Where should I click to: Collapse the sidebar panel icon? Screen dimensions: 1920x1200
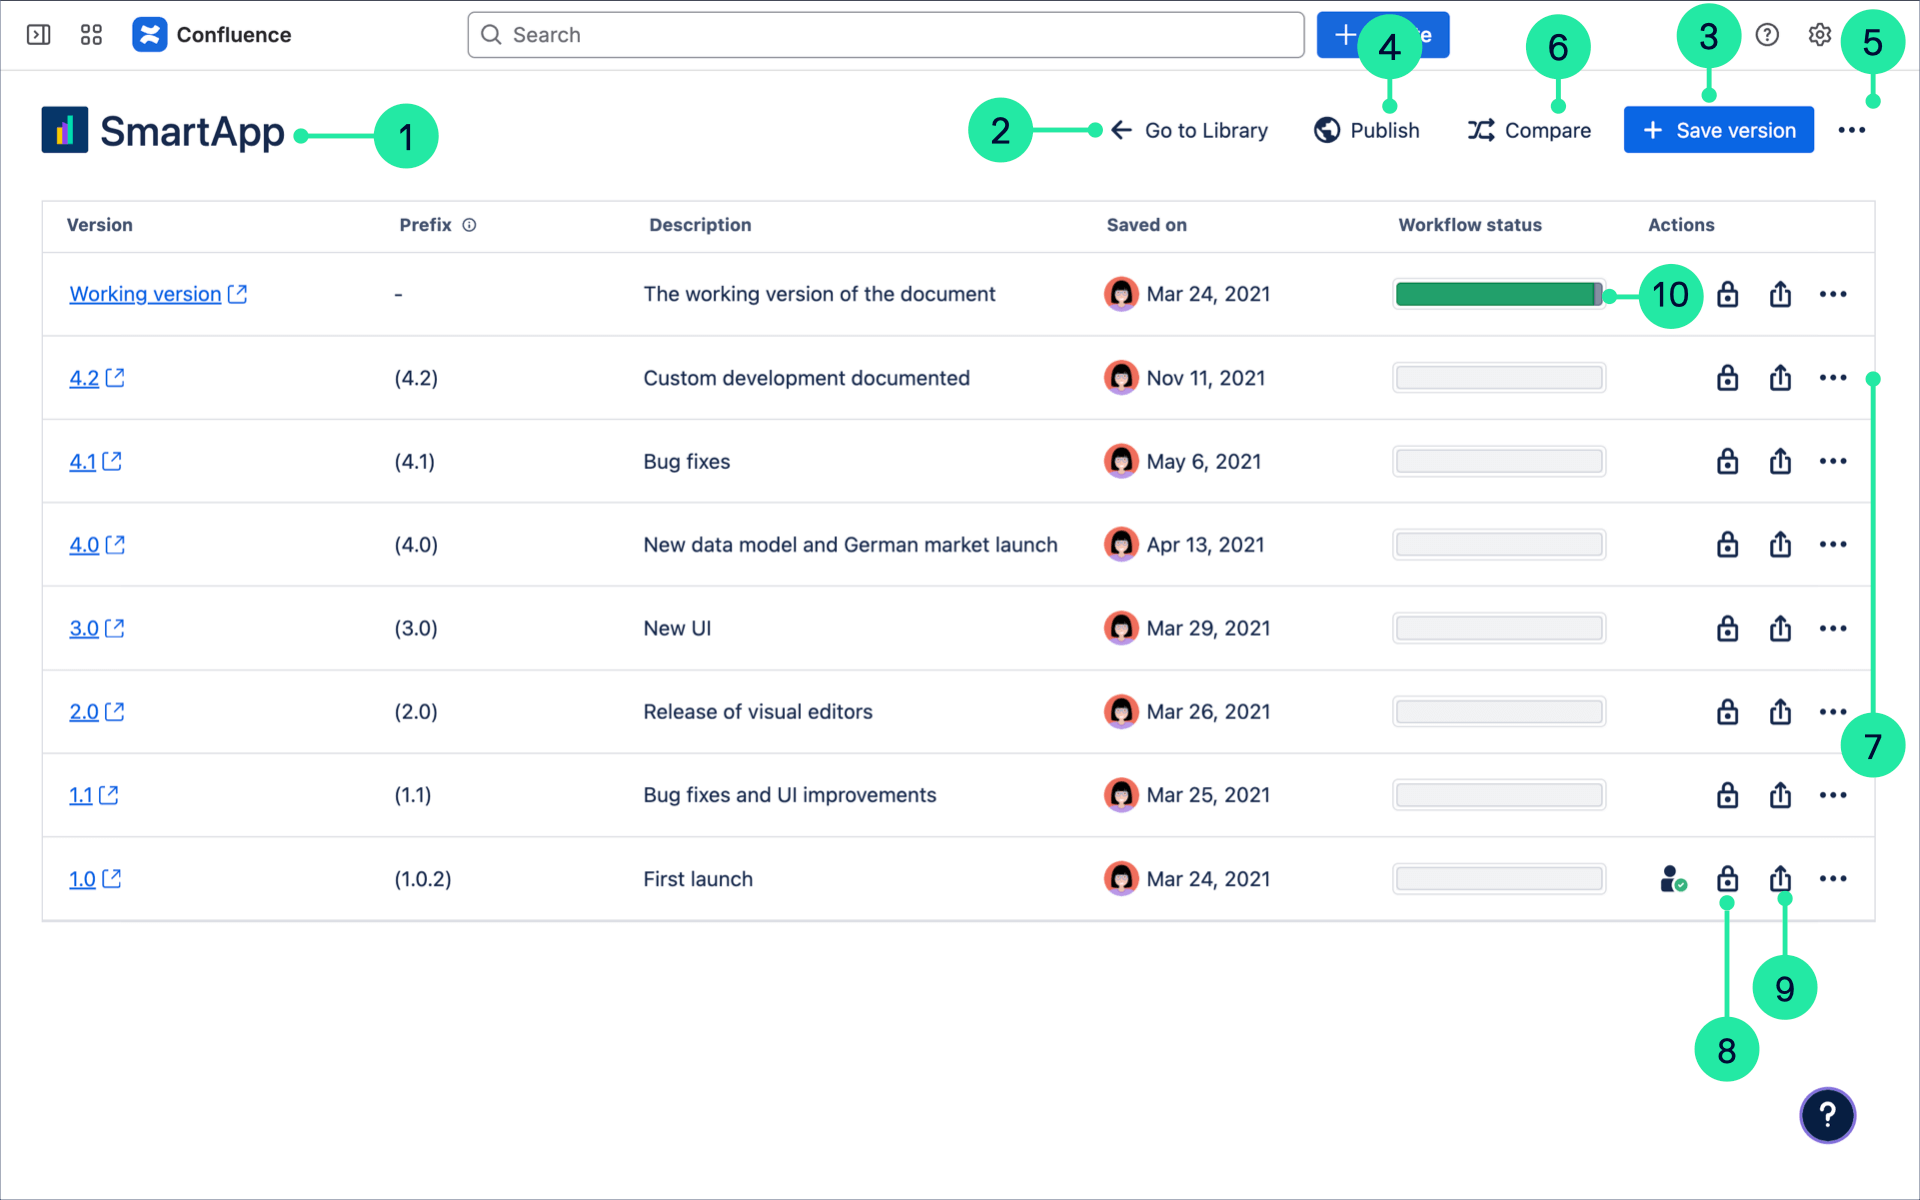coord(38,34)
